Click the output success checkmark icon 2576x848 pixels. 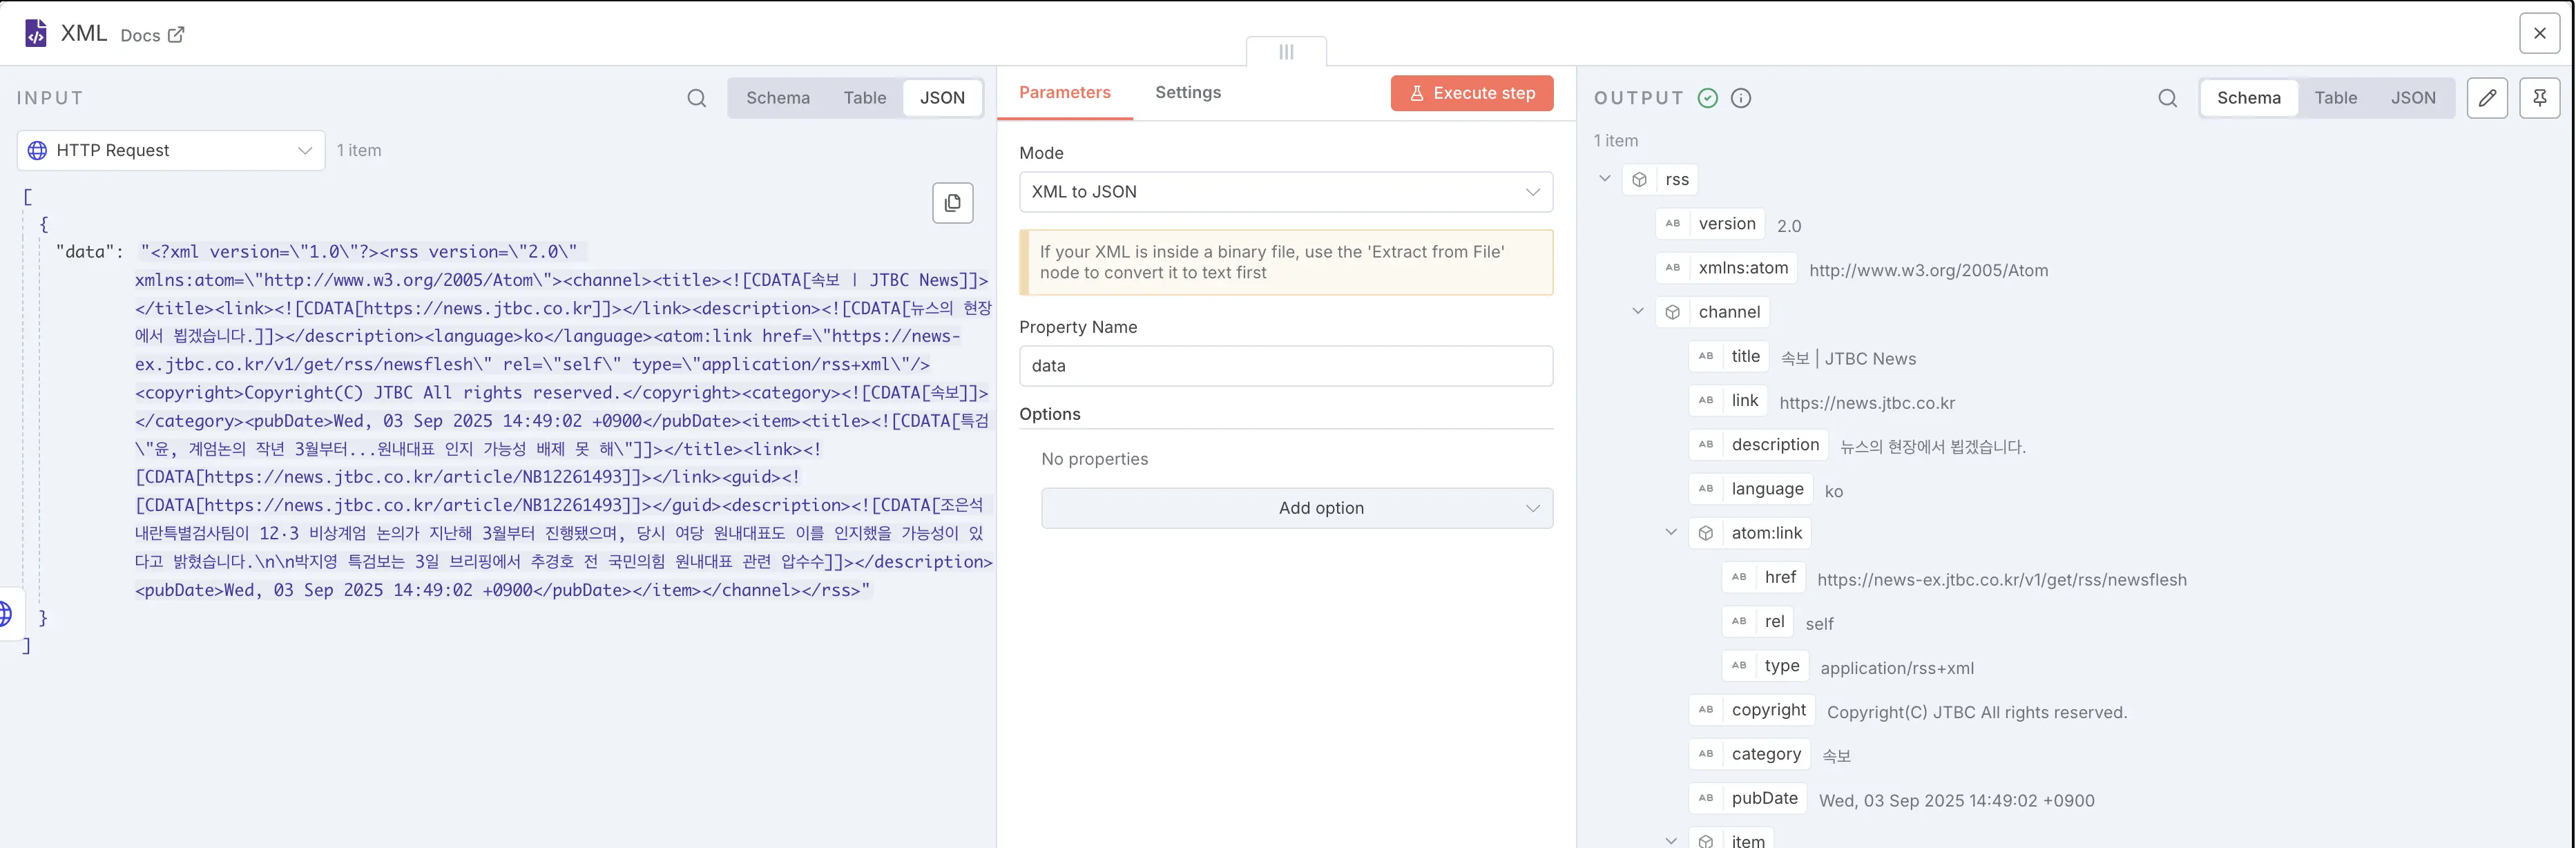(x=1708, y=98)
